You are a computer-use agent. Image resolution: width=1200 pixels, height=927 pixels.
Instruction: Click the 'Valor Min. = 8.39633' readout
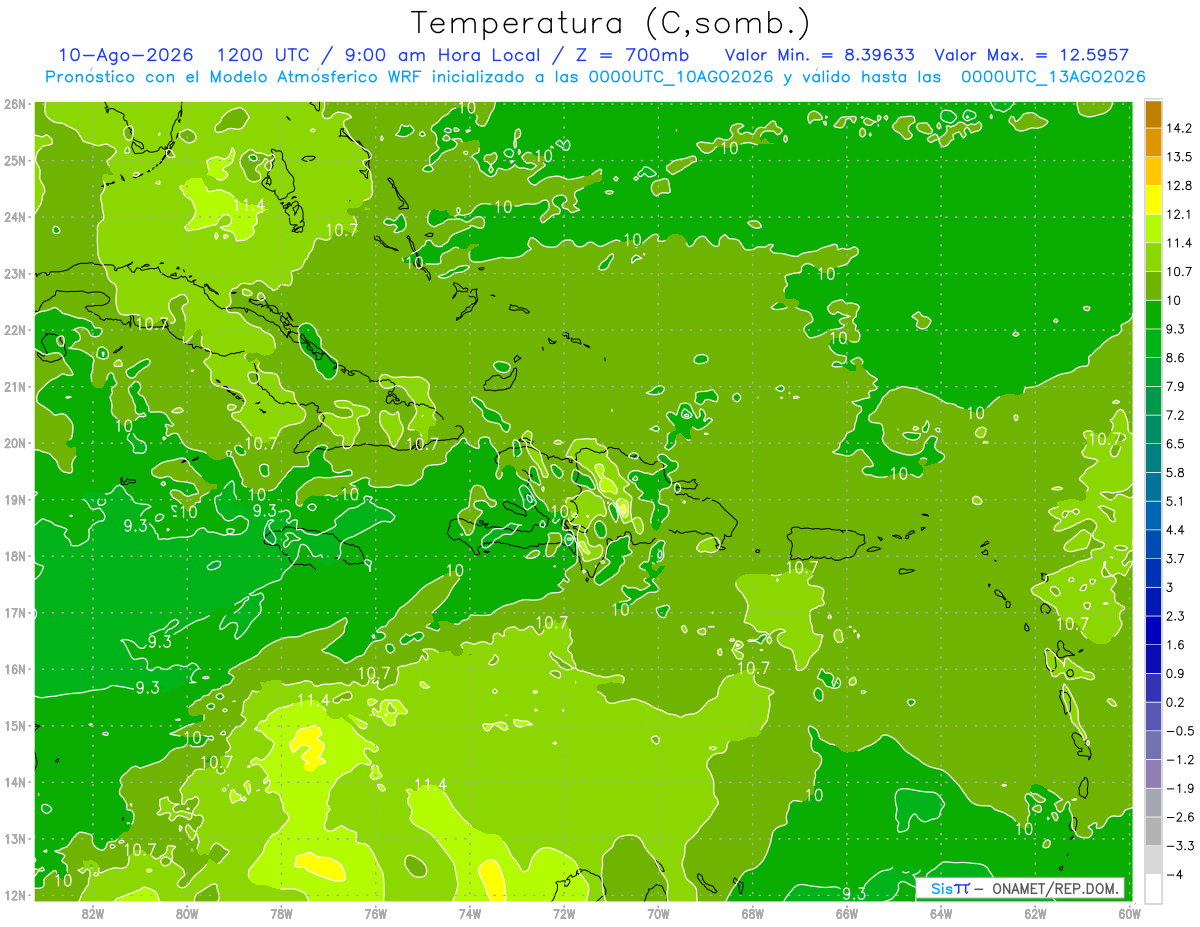click(819, 55)
